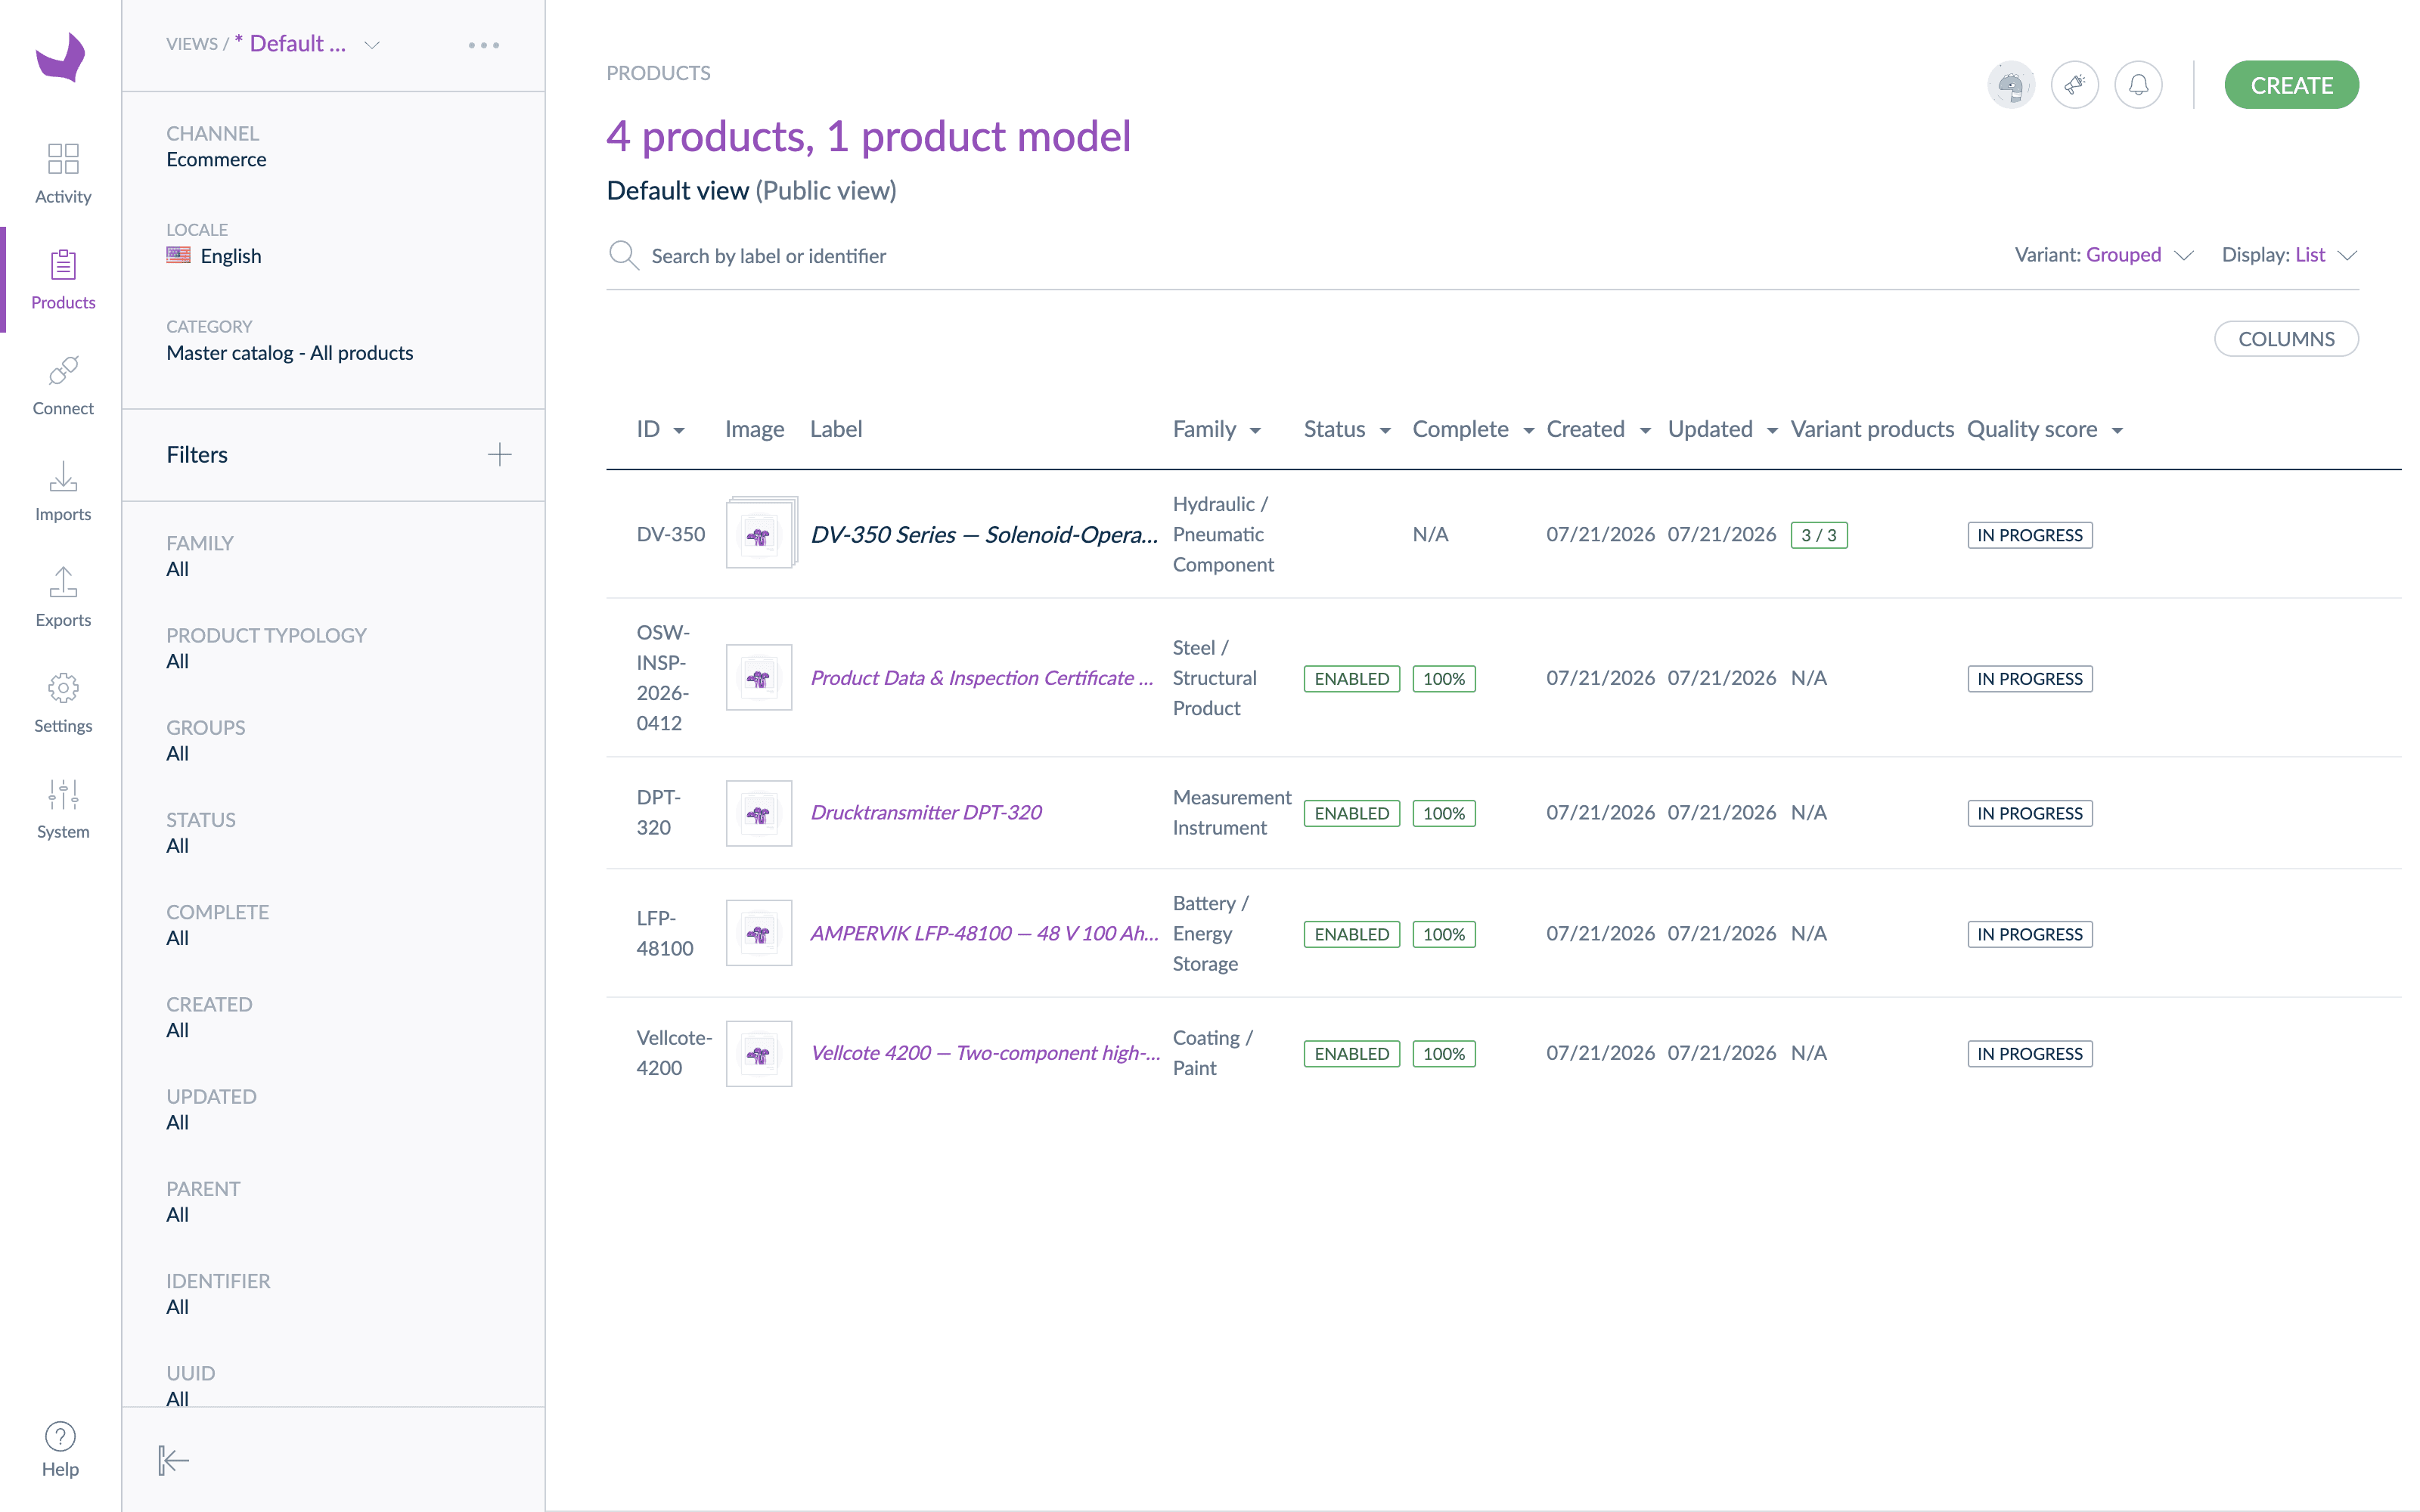This screenshot has width=2420, height=1512.
Task: Click IN PROGRESS badge in the Vellcote-4200 row
Action: pos(2029,1054)
